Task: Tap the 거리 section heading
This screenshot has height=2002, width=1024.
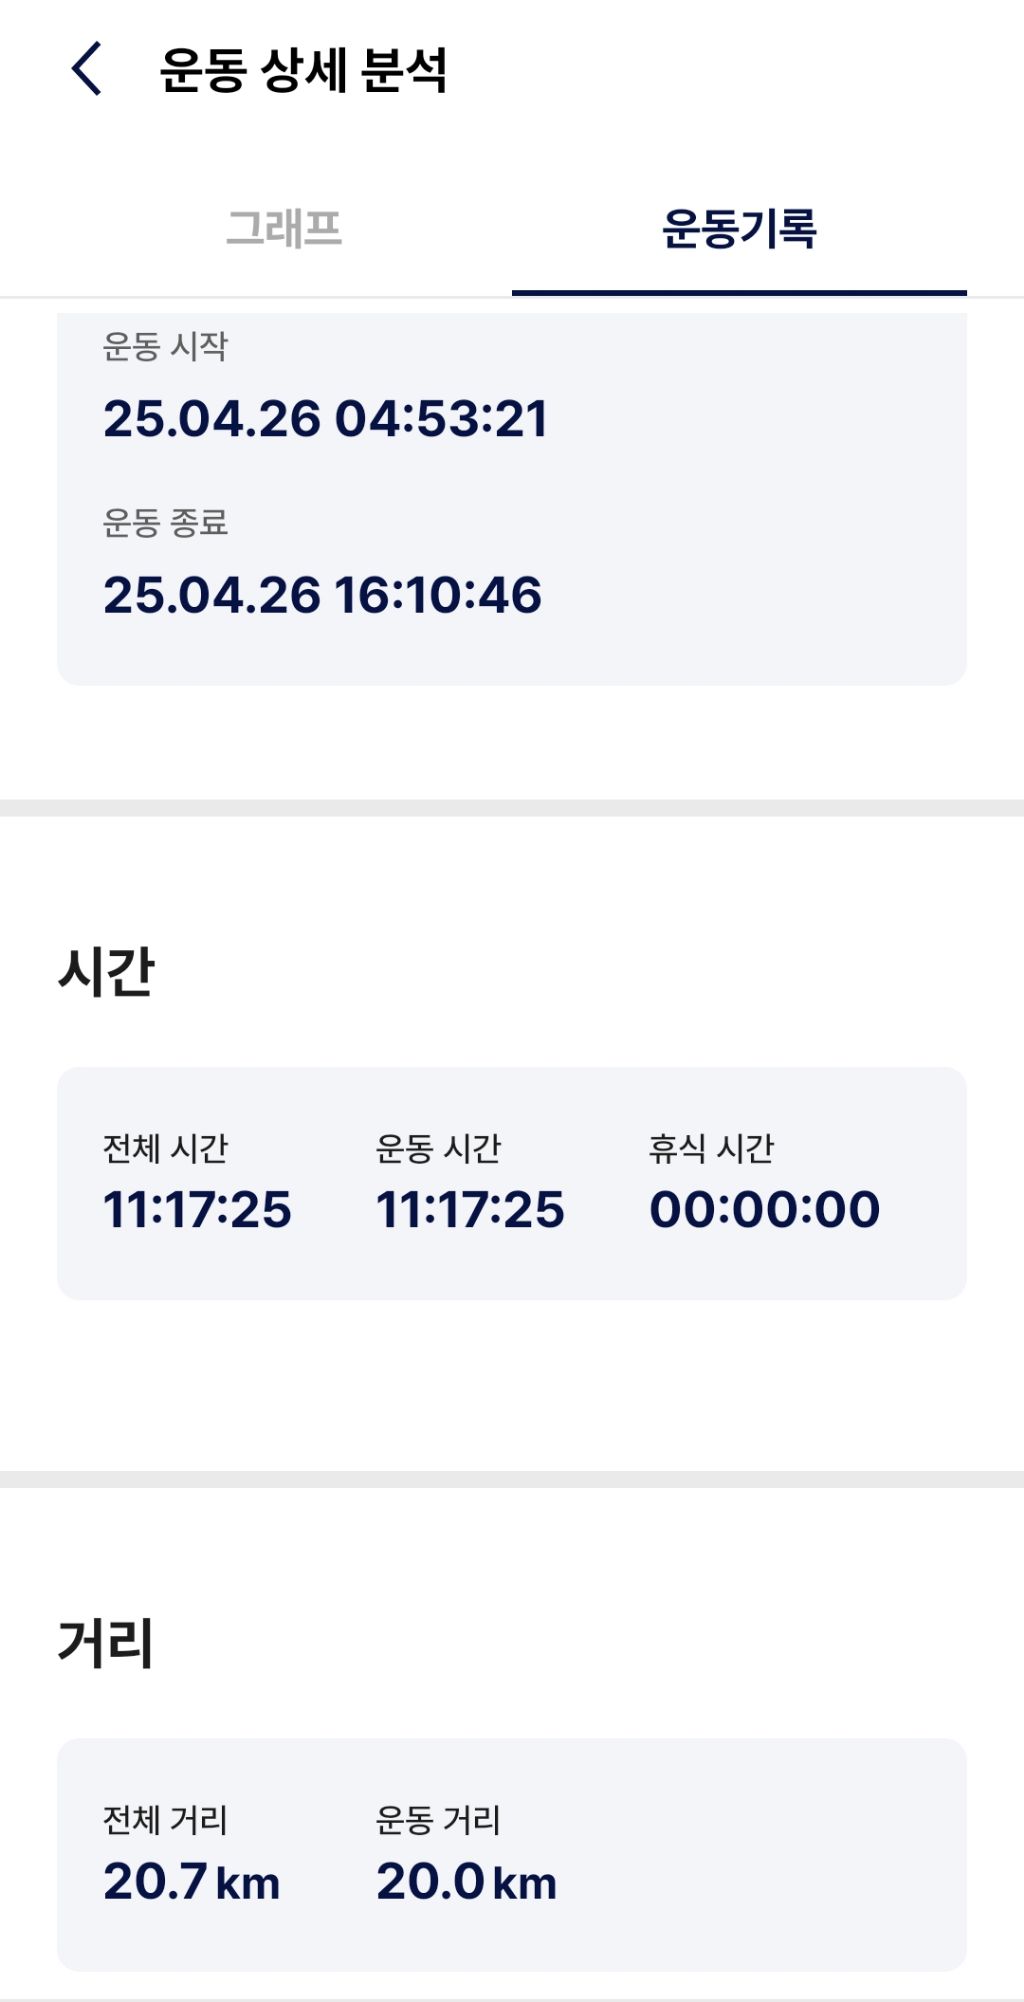Action: [x=105, y=1643]
